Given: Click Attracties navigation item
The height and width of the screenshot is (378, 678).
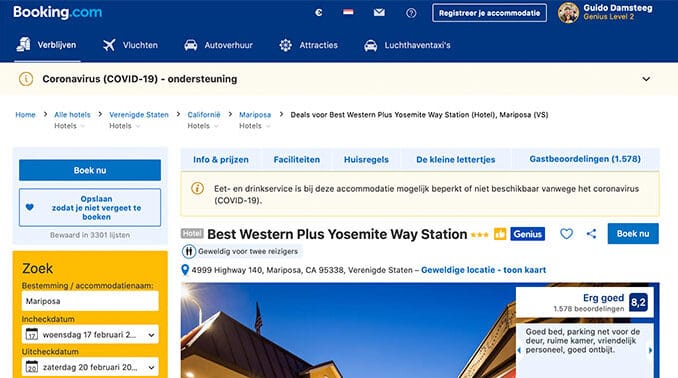Looking at the screenshot, I should click(308, 45).
